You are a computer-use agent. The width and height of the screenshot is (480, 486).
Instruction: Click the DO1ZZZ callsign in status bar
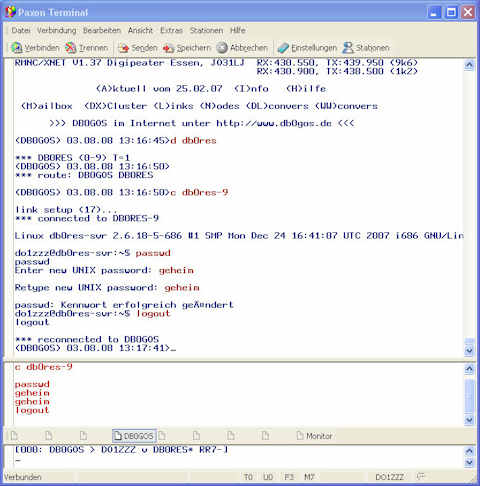(x=390, y=477)
